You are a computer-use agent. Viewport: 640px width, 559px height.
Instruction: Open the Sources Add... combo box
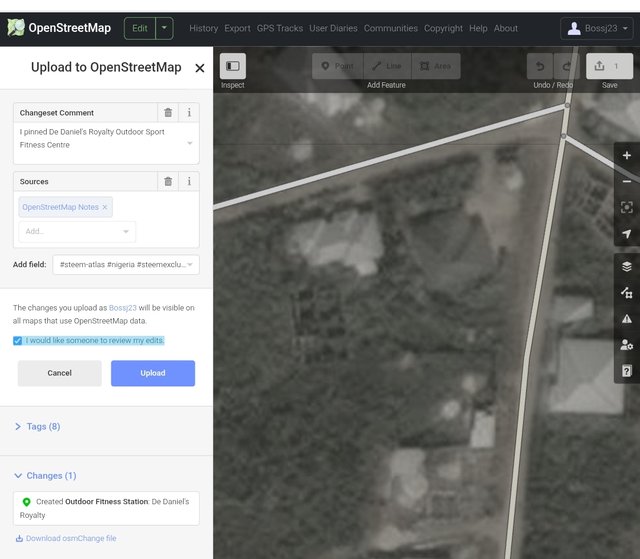pos(77,231)
